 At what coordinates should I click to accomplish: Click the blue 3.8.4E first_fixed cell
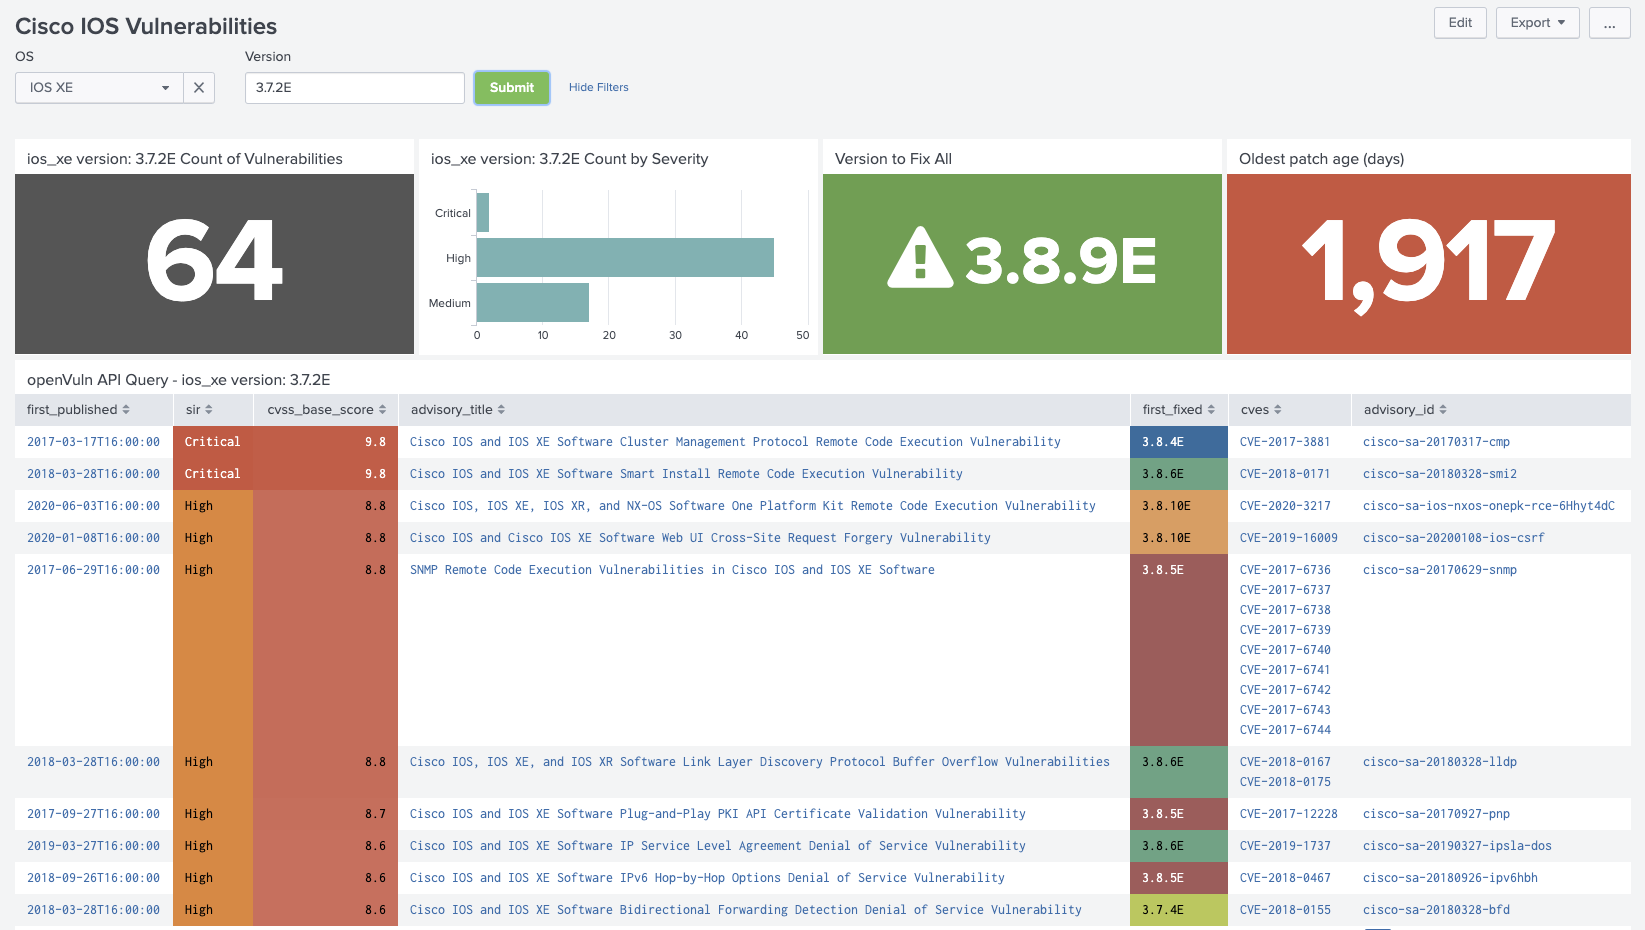1179,442
